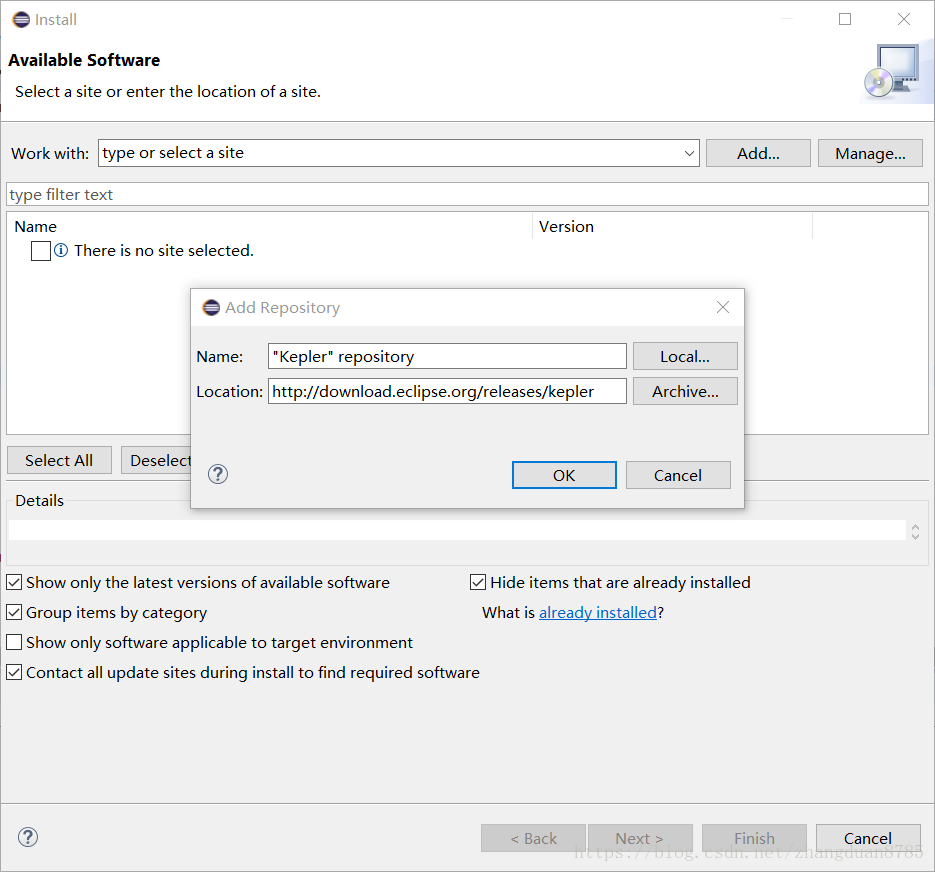
Task: Click the 'There is no site selected.' row
Action: tap(164, 251)
